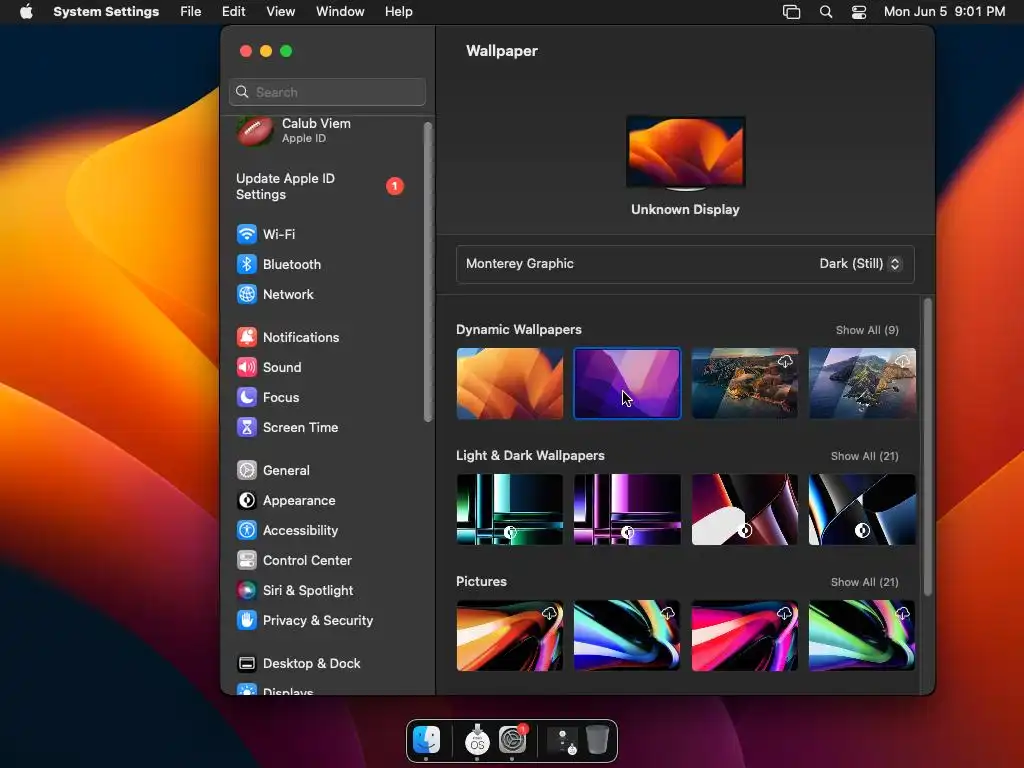The image size is (1024, 768).
Task: Select the Network globe icon
Action: [x=247, y=294]
